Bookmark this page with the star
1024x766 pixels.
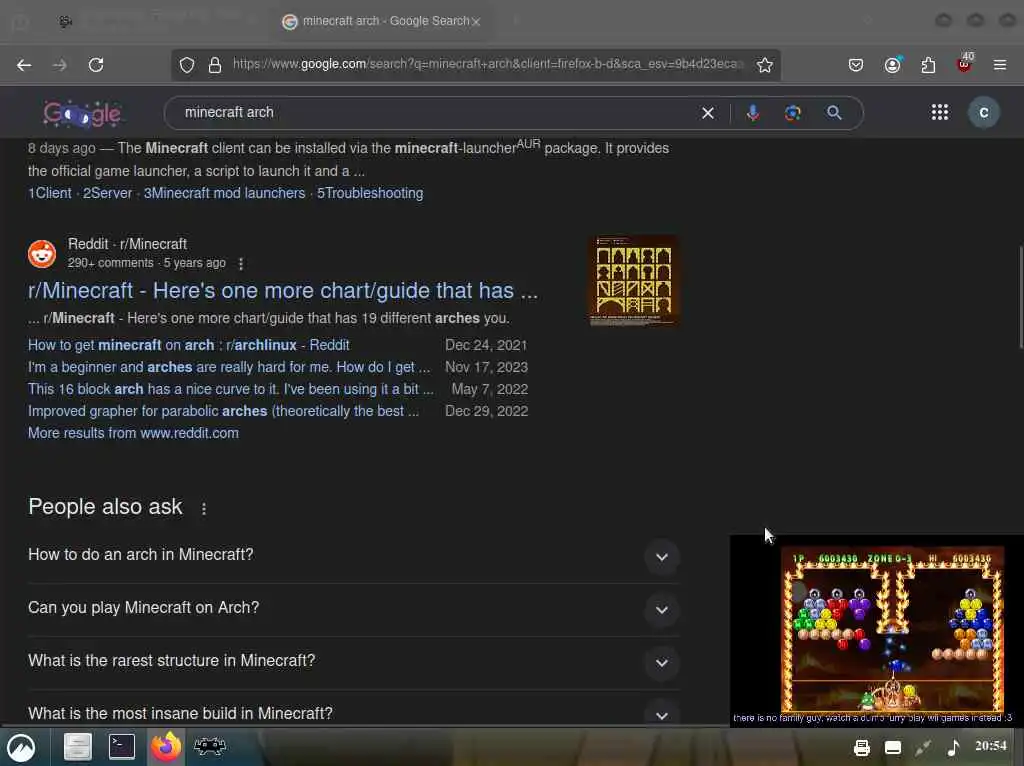pyautogui.click(x=765, y=65)
